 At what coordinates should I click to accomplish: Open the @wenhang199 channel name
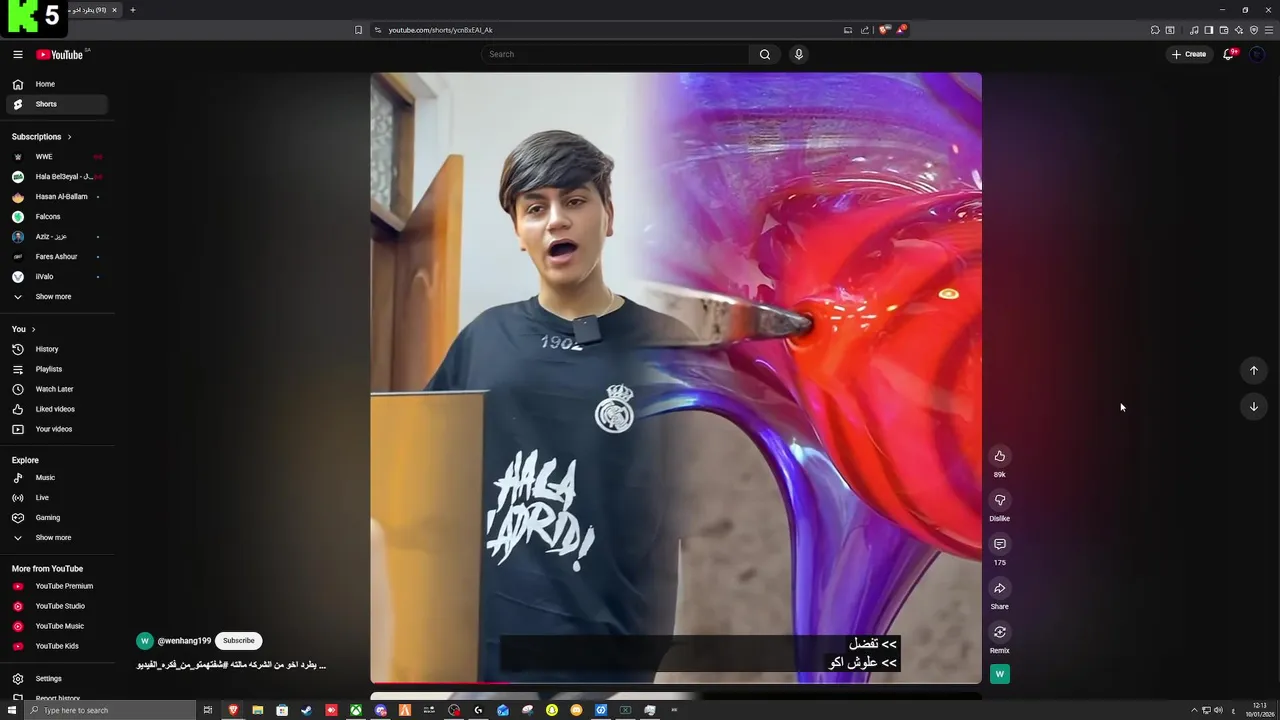(x=184, y=641)
